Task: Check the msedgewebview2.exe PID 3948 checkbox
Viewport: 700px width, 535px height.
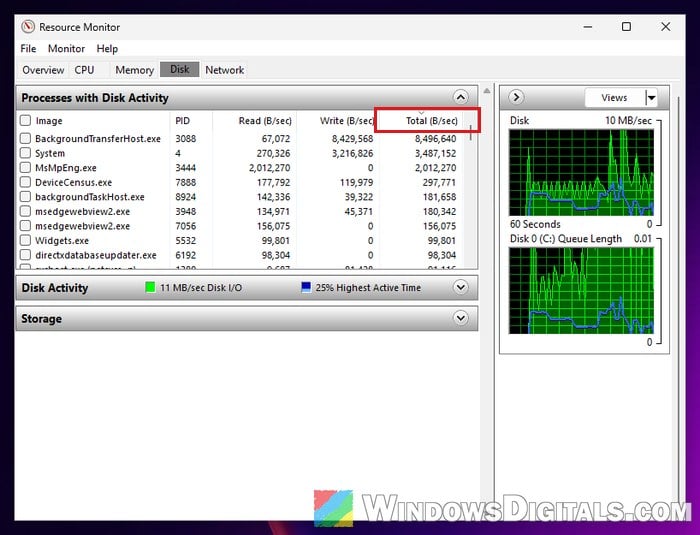Action: tap(25, 211)
